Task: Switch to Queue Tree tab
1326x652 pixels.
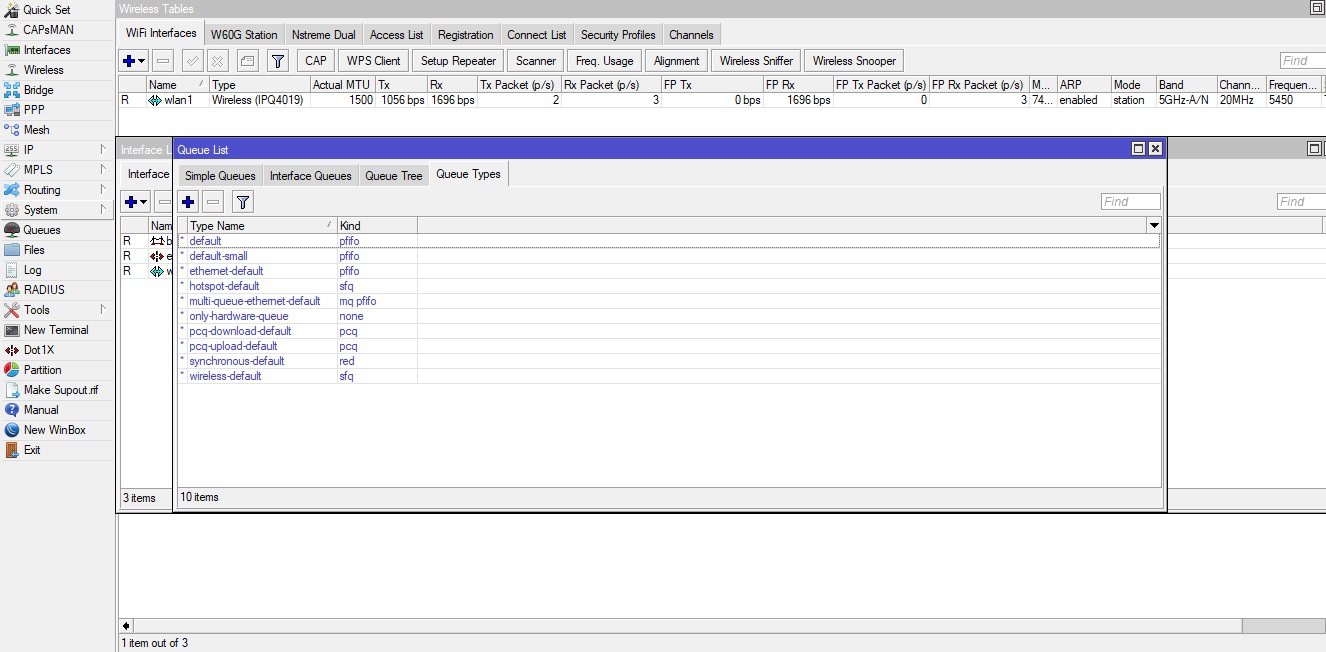Action: [394, 176]
